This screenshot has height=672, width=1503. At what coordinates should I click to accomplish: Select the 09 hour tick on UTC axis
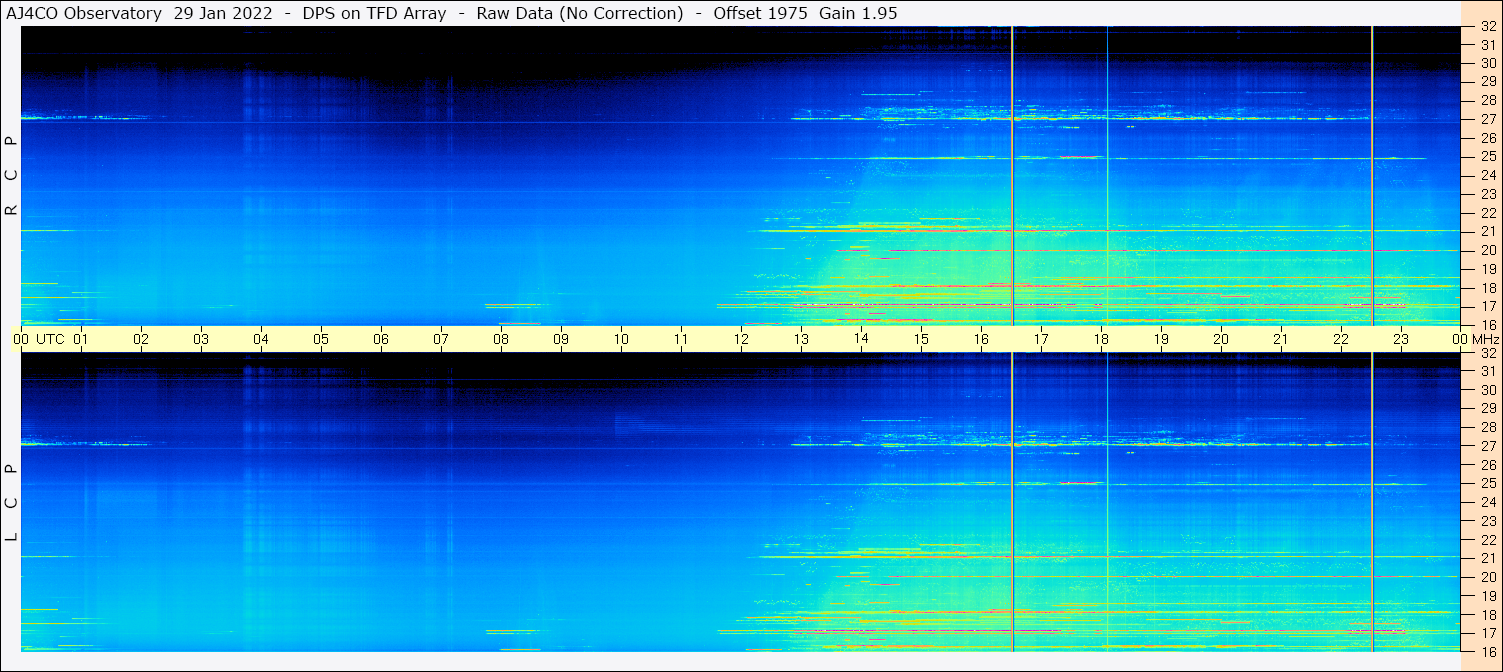point(561,339)
